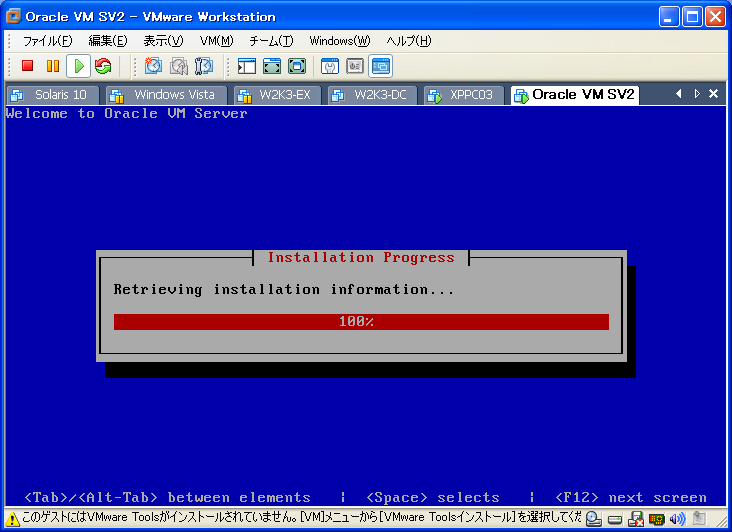Close the current VM tab with X

(713, 94)
